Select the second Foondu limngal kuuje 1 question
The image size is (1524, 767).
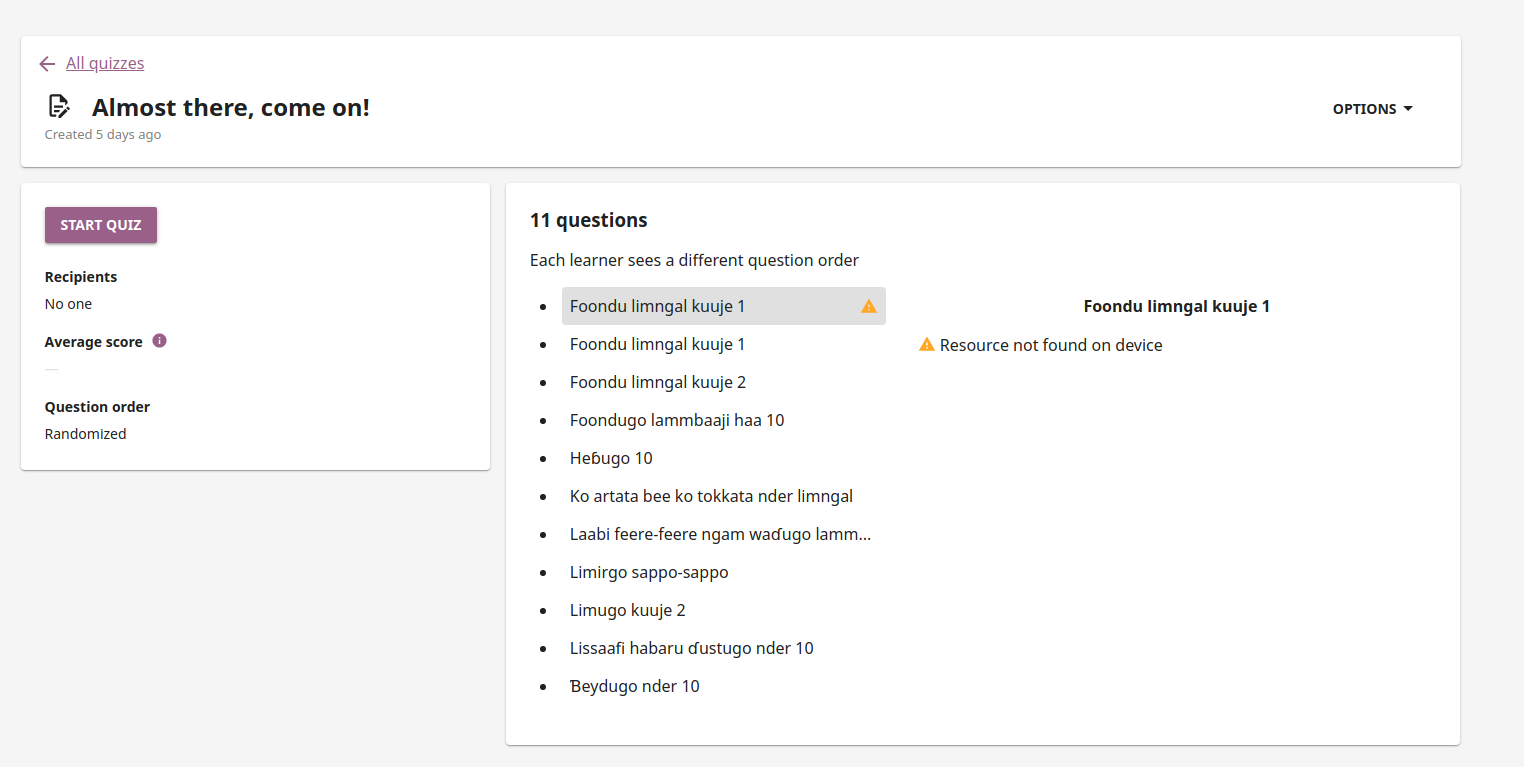[724, 344]
